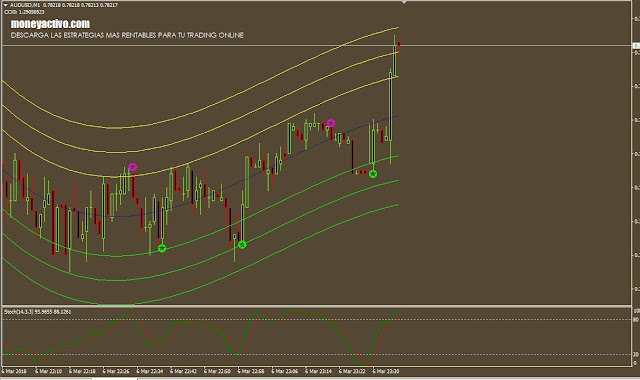This screenshot has width=640, height=380.
Task: Select the later magenta star sell signal
Action: click(x=331, y=123)
